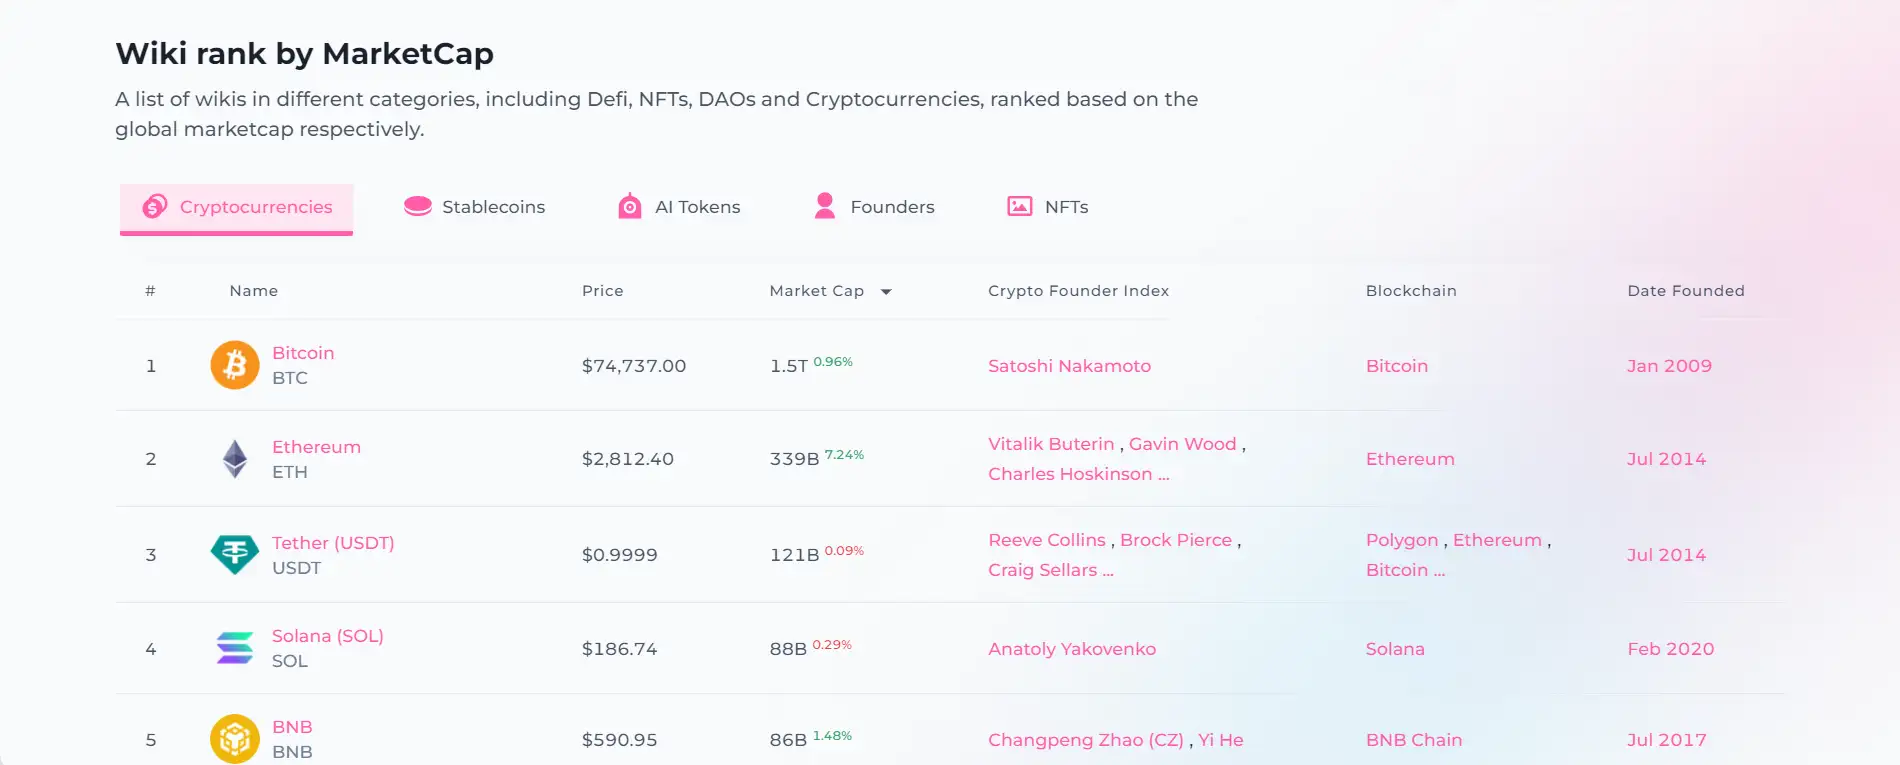Click the Tether USDT logo icon
Viewport: 1900px width, 765px height.
235,554
